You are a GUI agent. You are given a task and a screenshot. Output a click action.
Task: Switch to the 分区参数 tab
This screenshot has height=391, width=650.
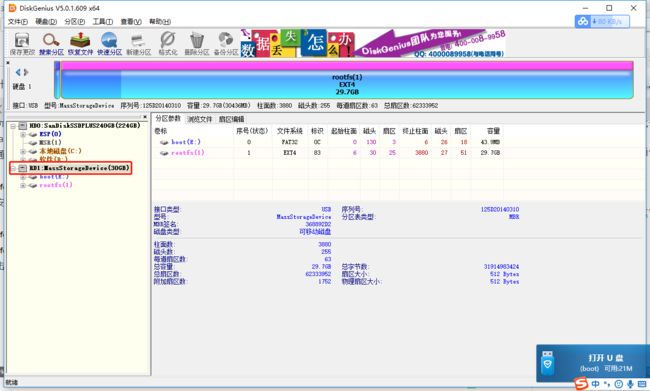(168, 119)
